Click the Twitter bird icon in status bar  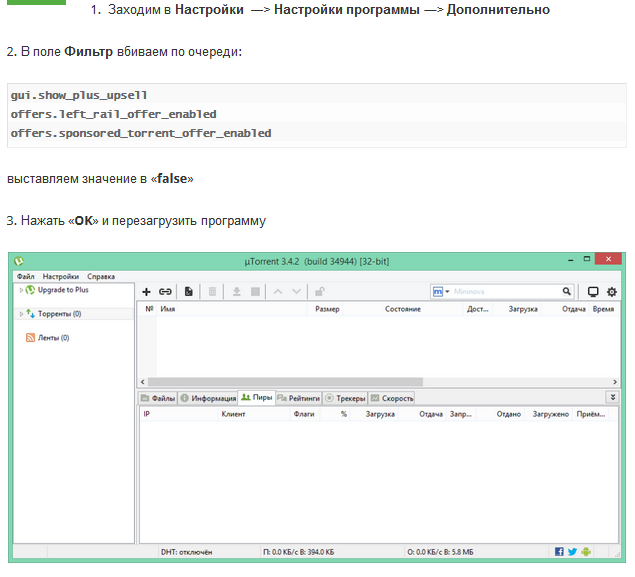572,551
